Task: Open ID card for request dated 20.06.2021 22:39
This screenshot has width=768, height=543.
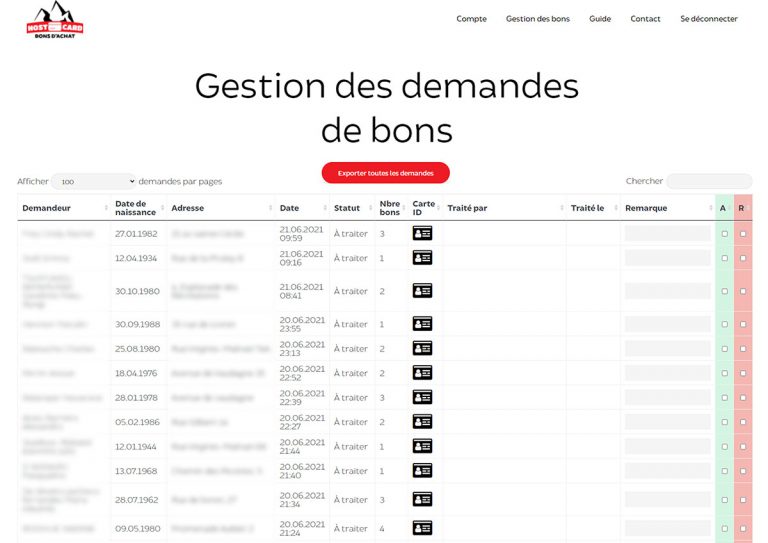Action: tap(422, 398)
